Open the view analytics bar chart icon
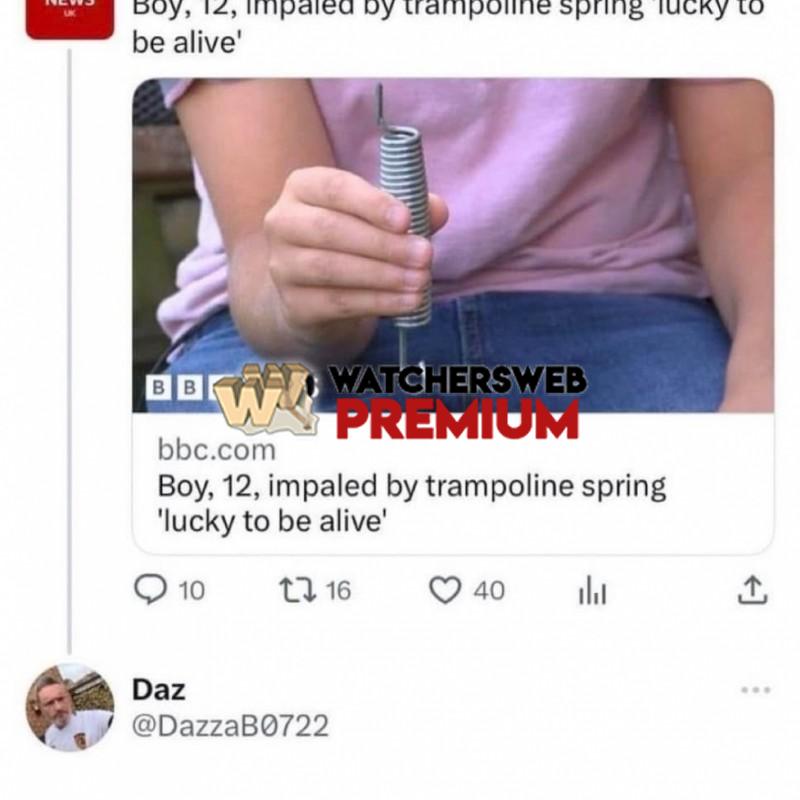The height and width of the screenshot is (800, 800). tap(592, 591)
